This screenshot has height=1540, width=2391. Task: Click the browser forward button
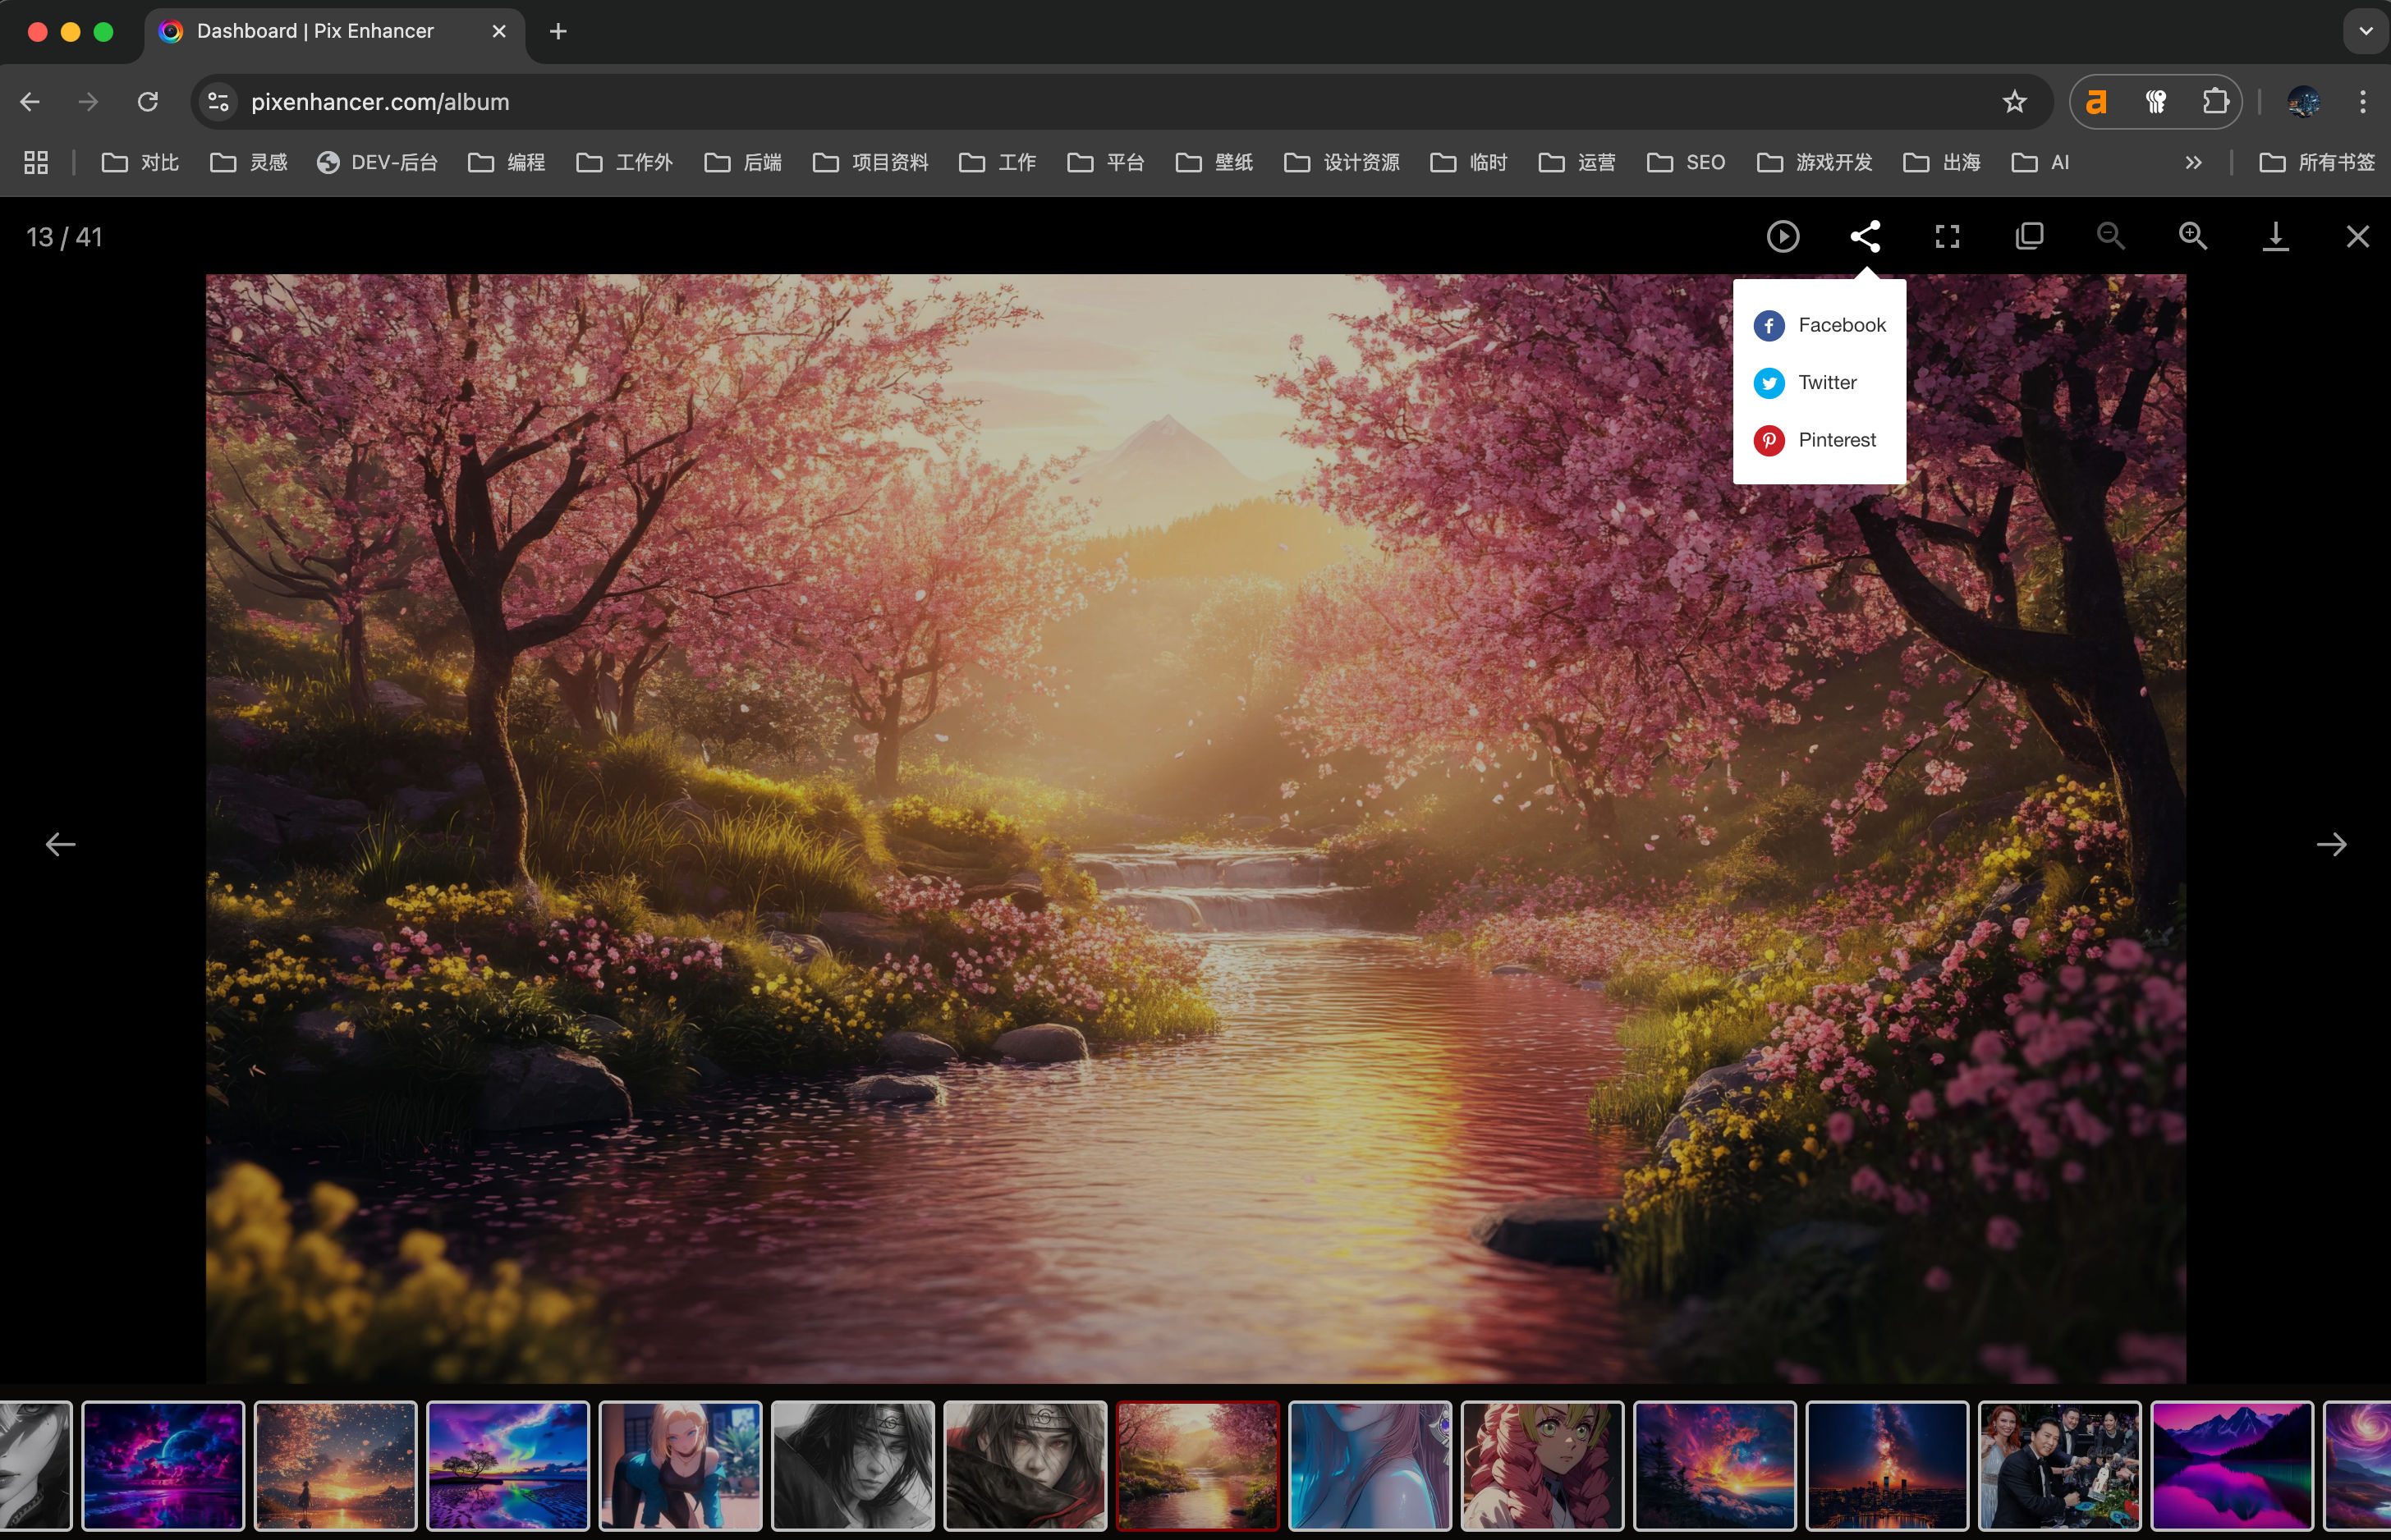coord(89,102)
